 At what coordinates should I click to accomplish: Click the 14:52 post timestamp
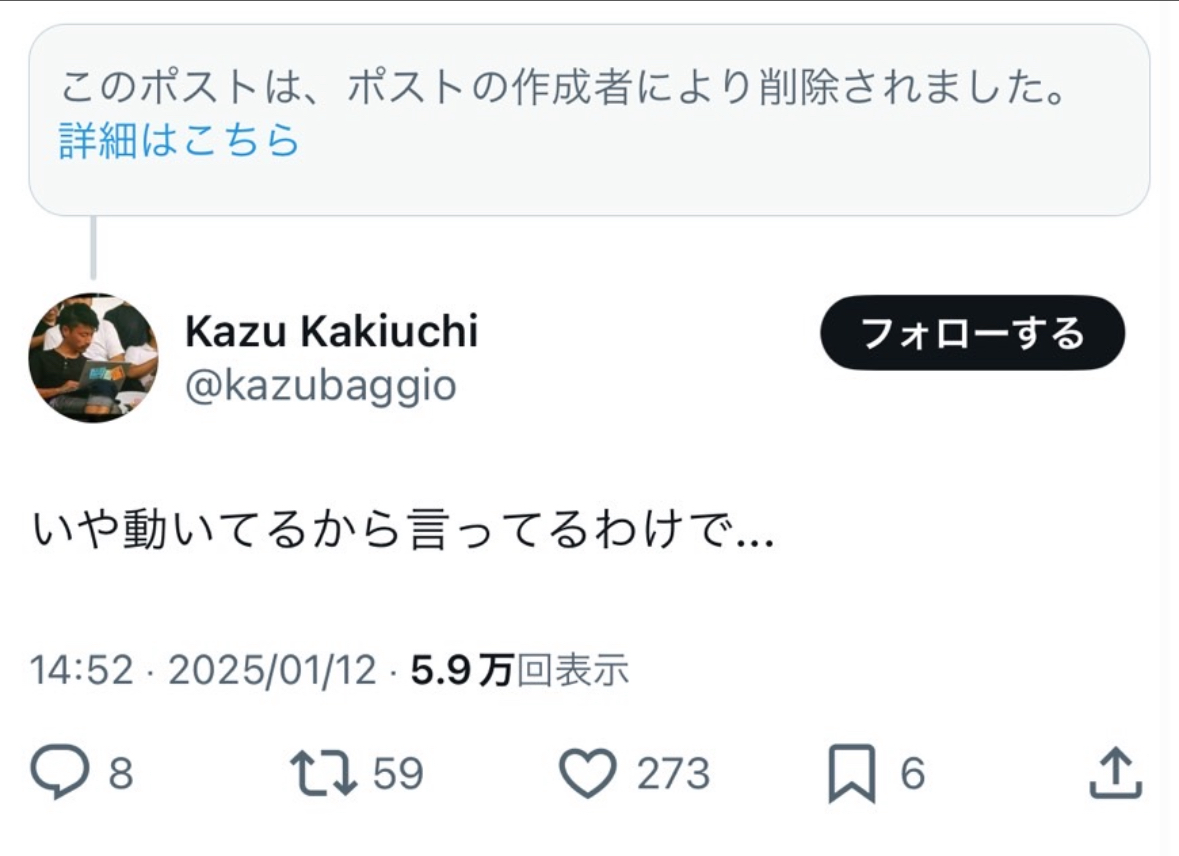81,670
